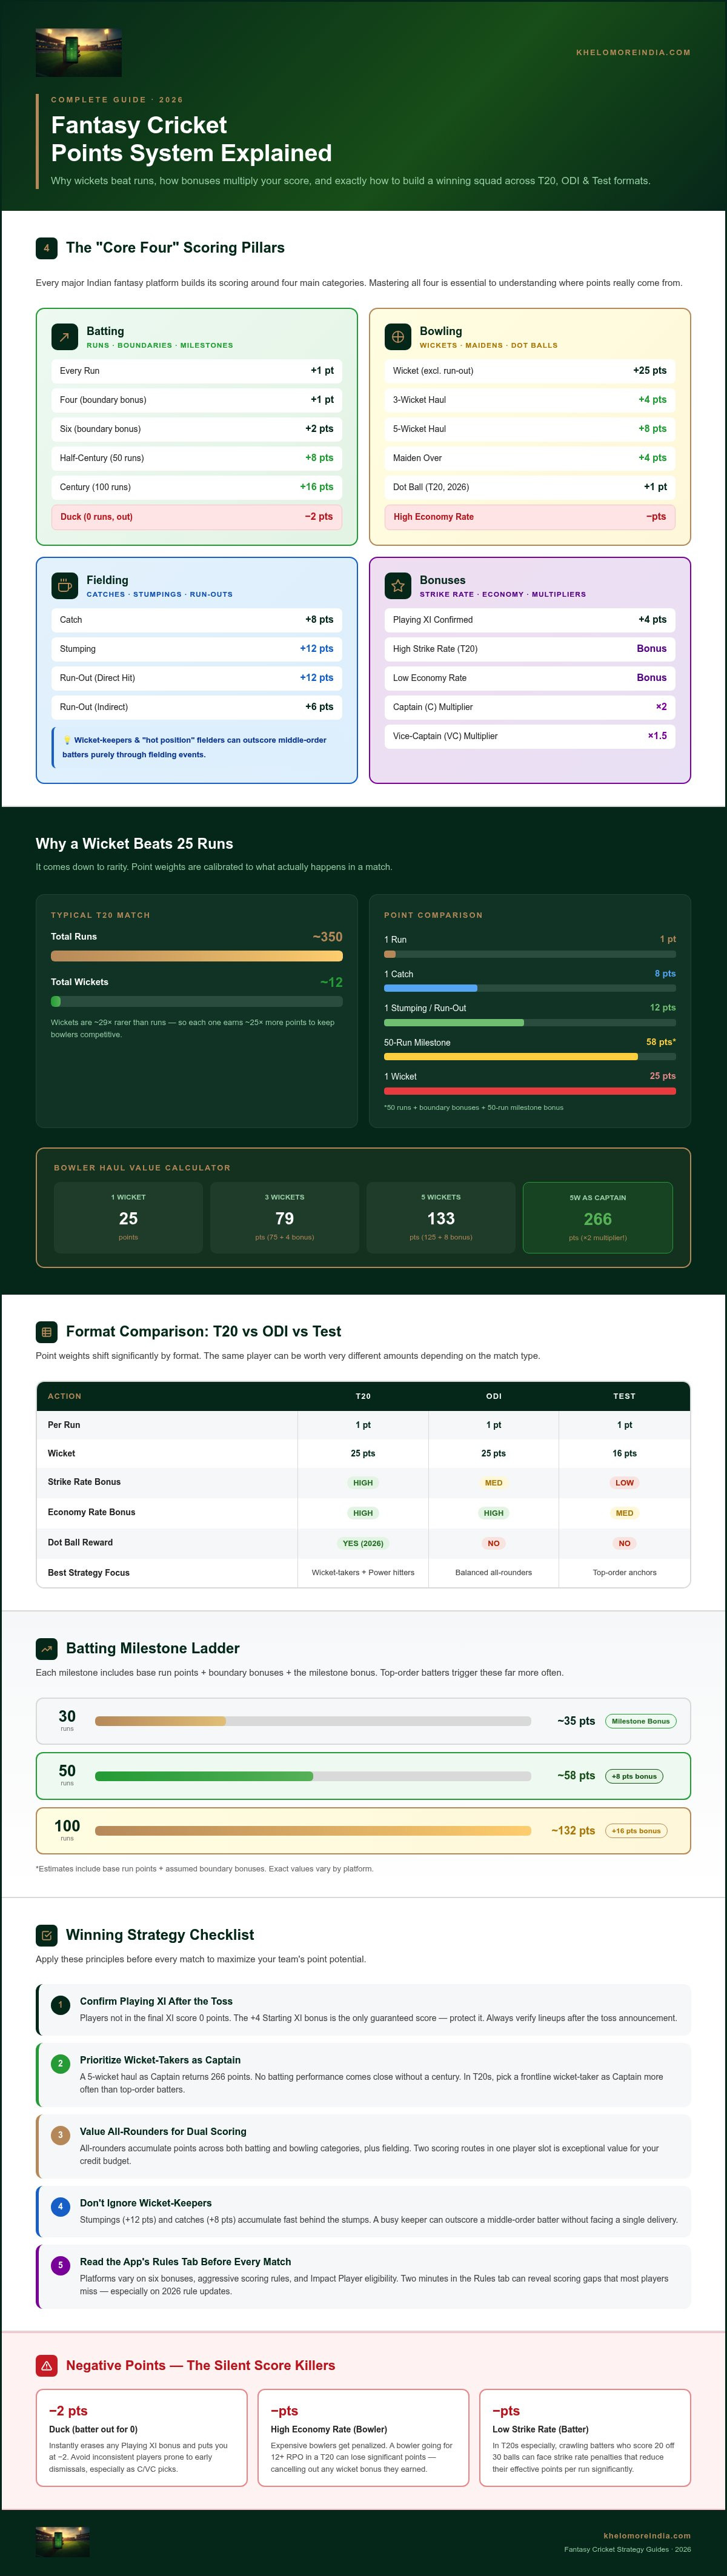Click the +16 pts bonus pill

click(636, 1831)
